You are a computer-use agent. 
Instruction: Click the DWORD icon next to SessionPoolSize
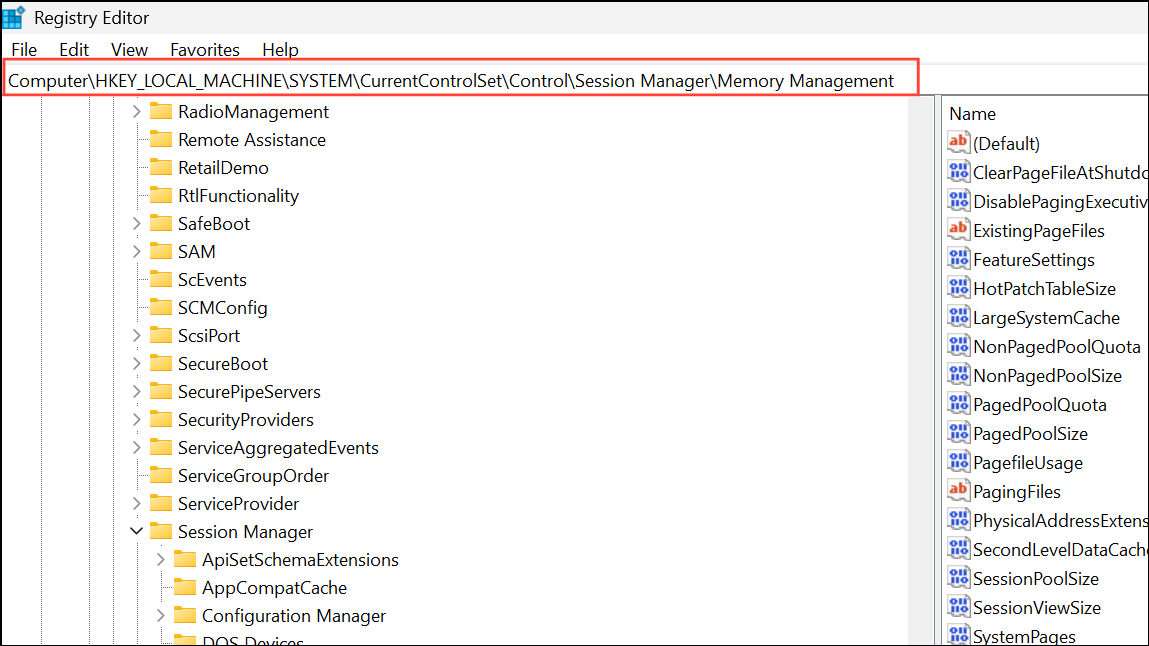(x=958, y=578)
